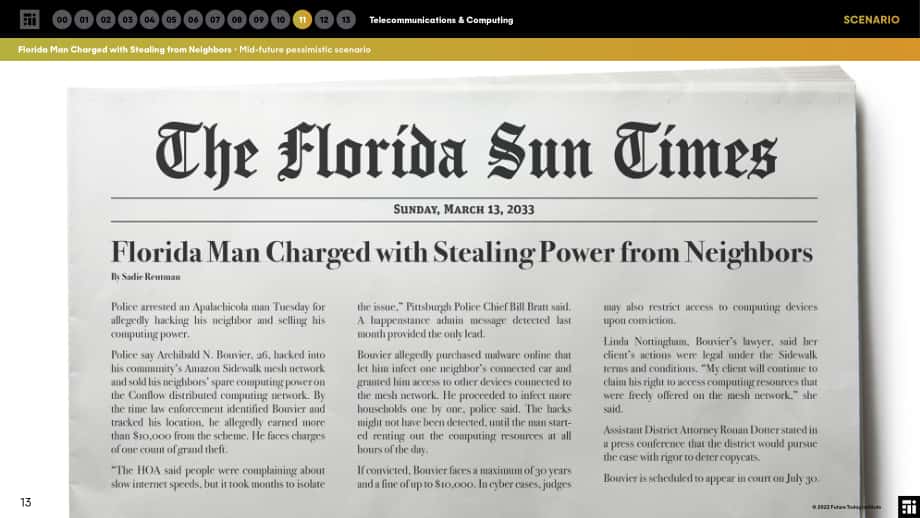Viewport: 920px width, 518px height.
Task: Click the FTI logo icon at top left
Action: [29, 19]
